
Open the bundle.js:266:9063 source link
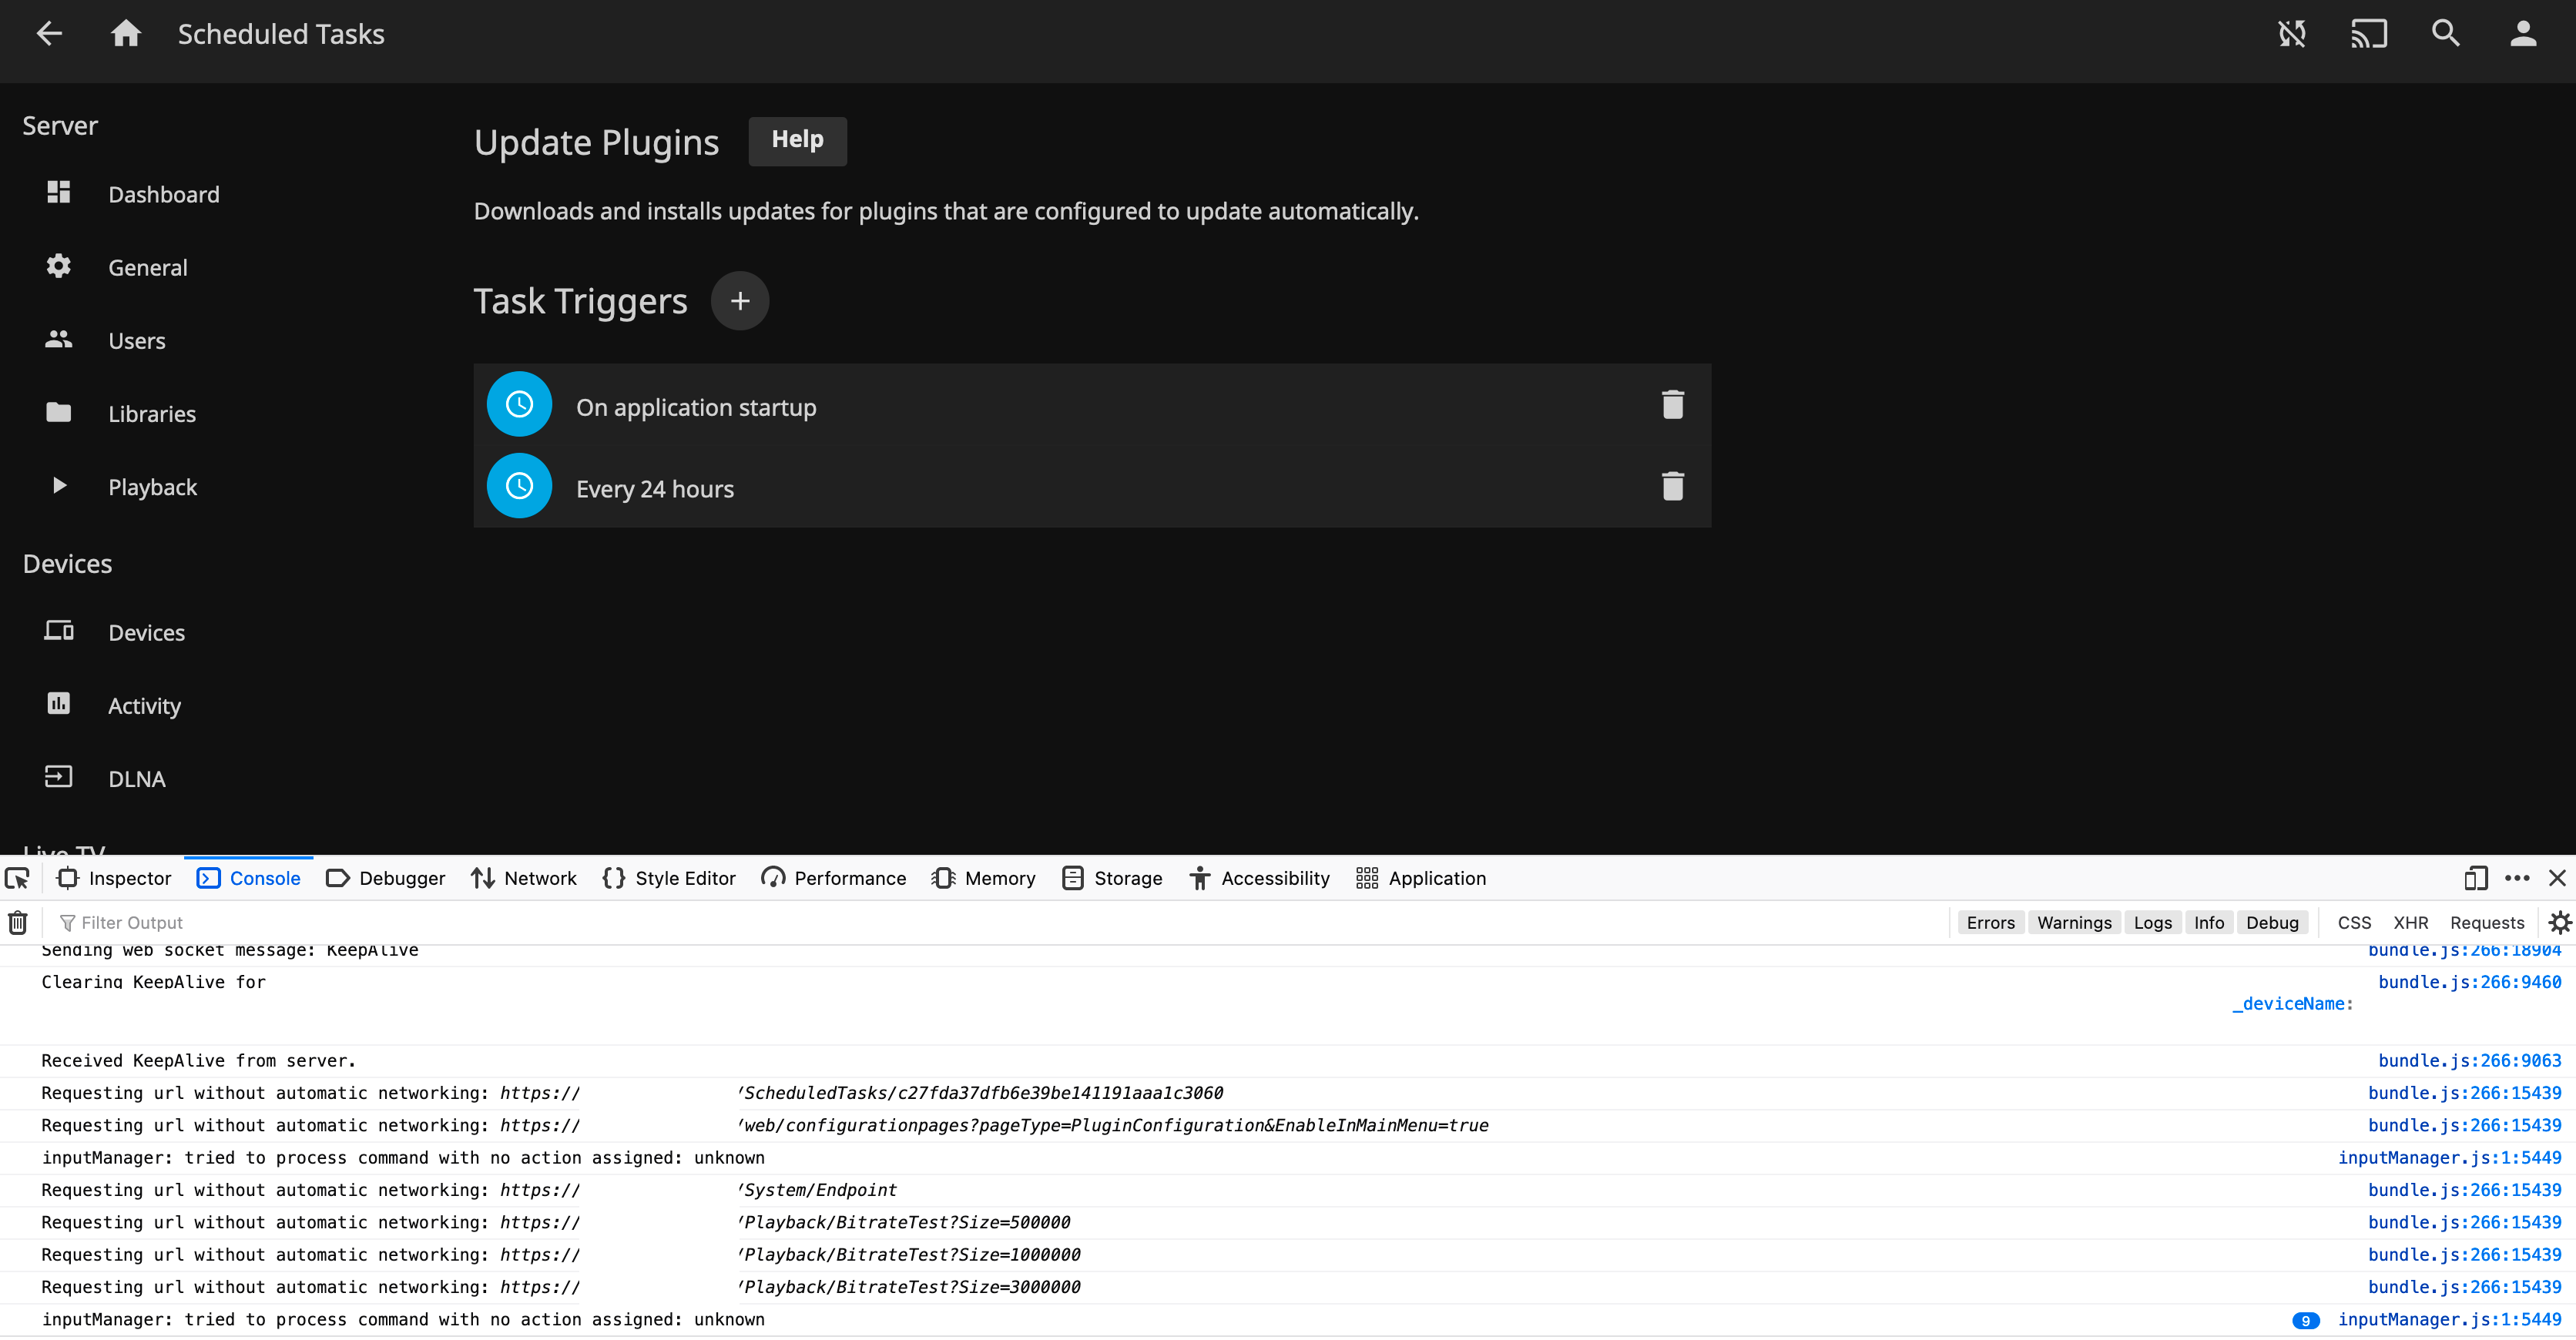coord(2471,1060)
